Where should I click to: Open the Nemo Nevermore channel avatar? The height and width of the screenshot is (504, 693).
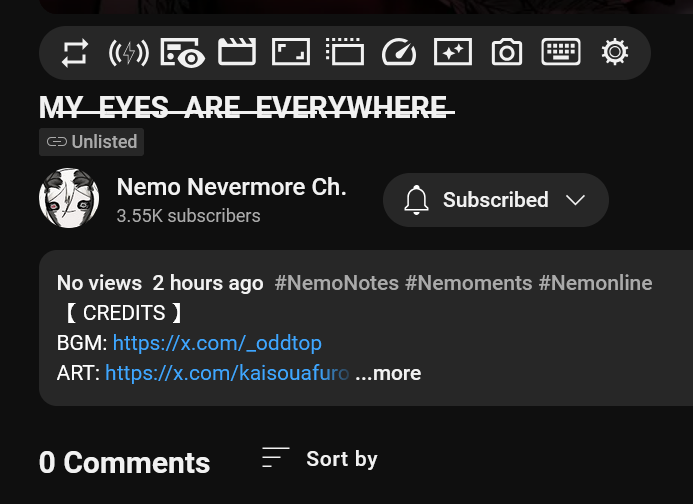point(69,198)
